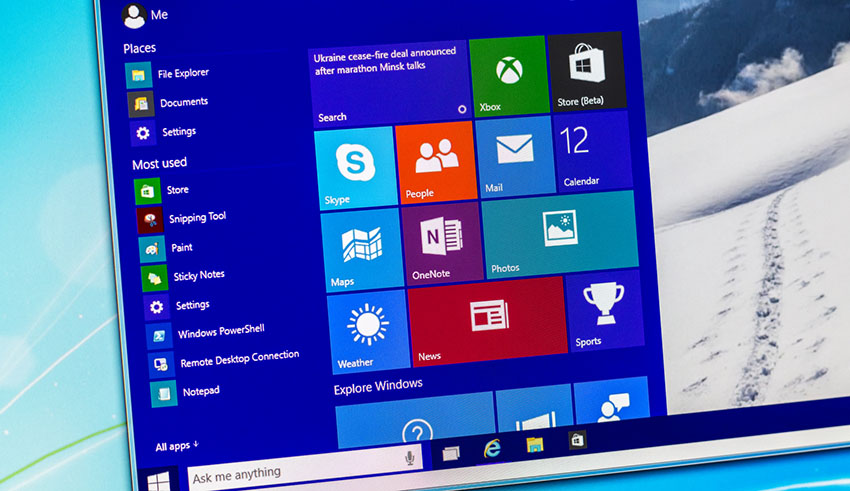Open the Weather tile

pos(369,332)
